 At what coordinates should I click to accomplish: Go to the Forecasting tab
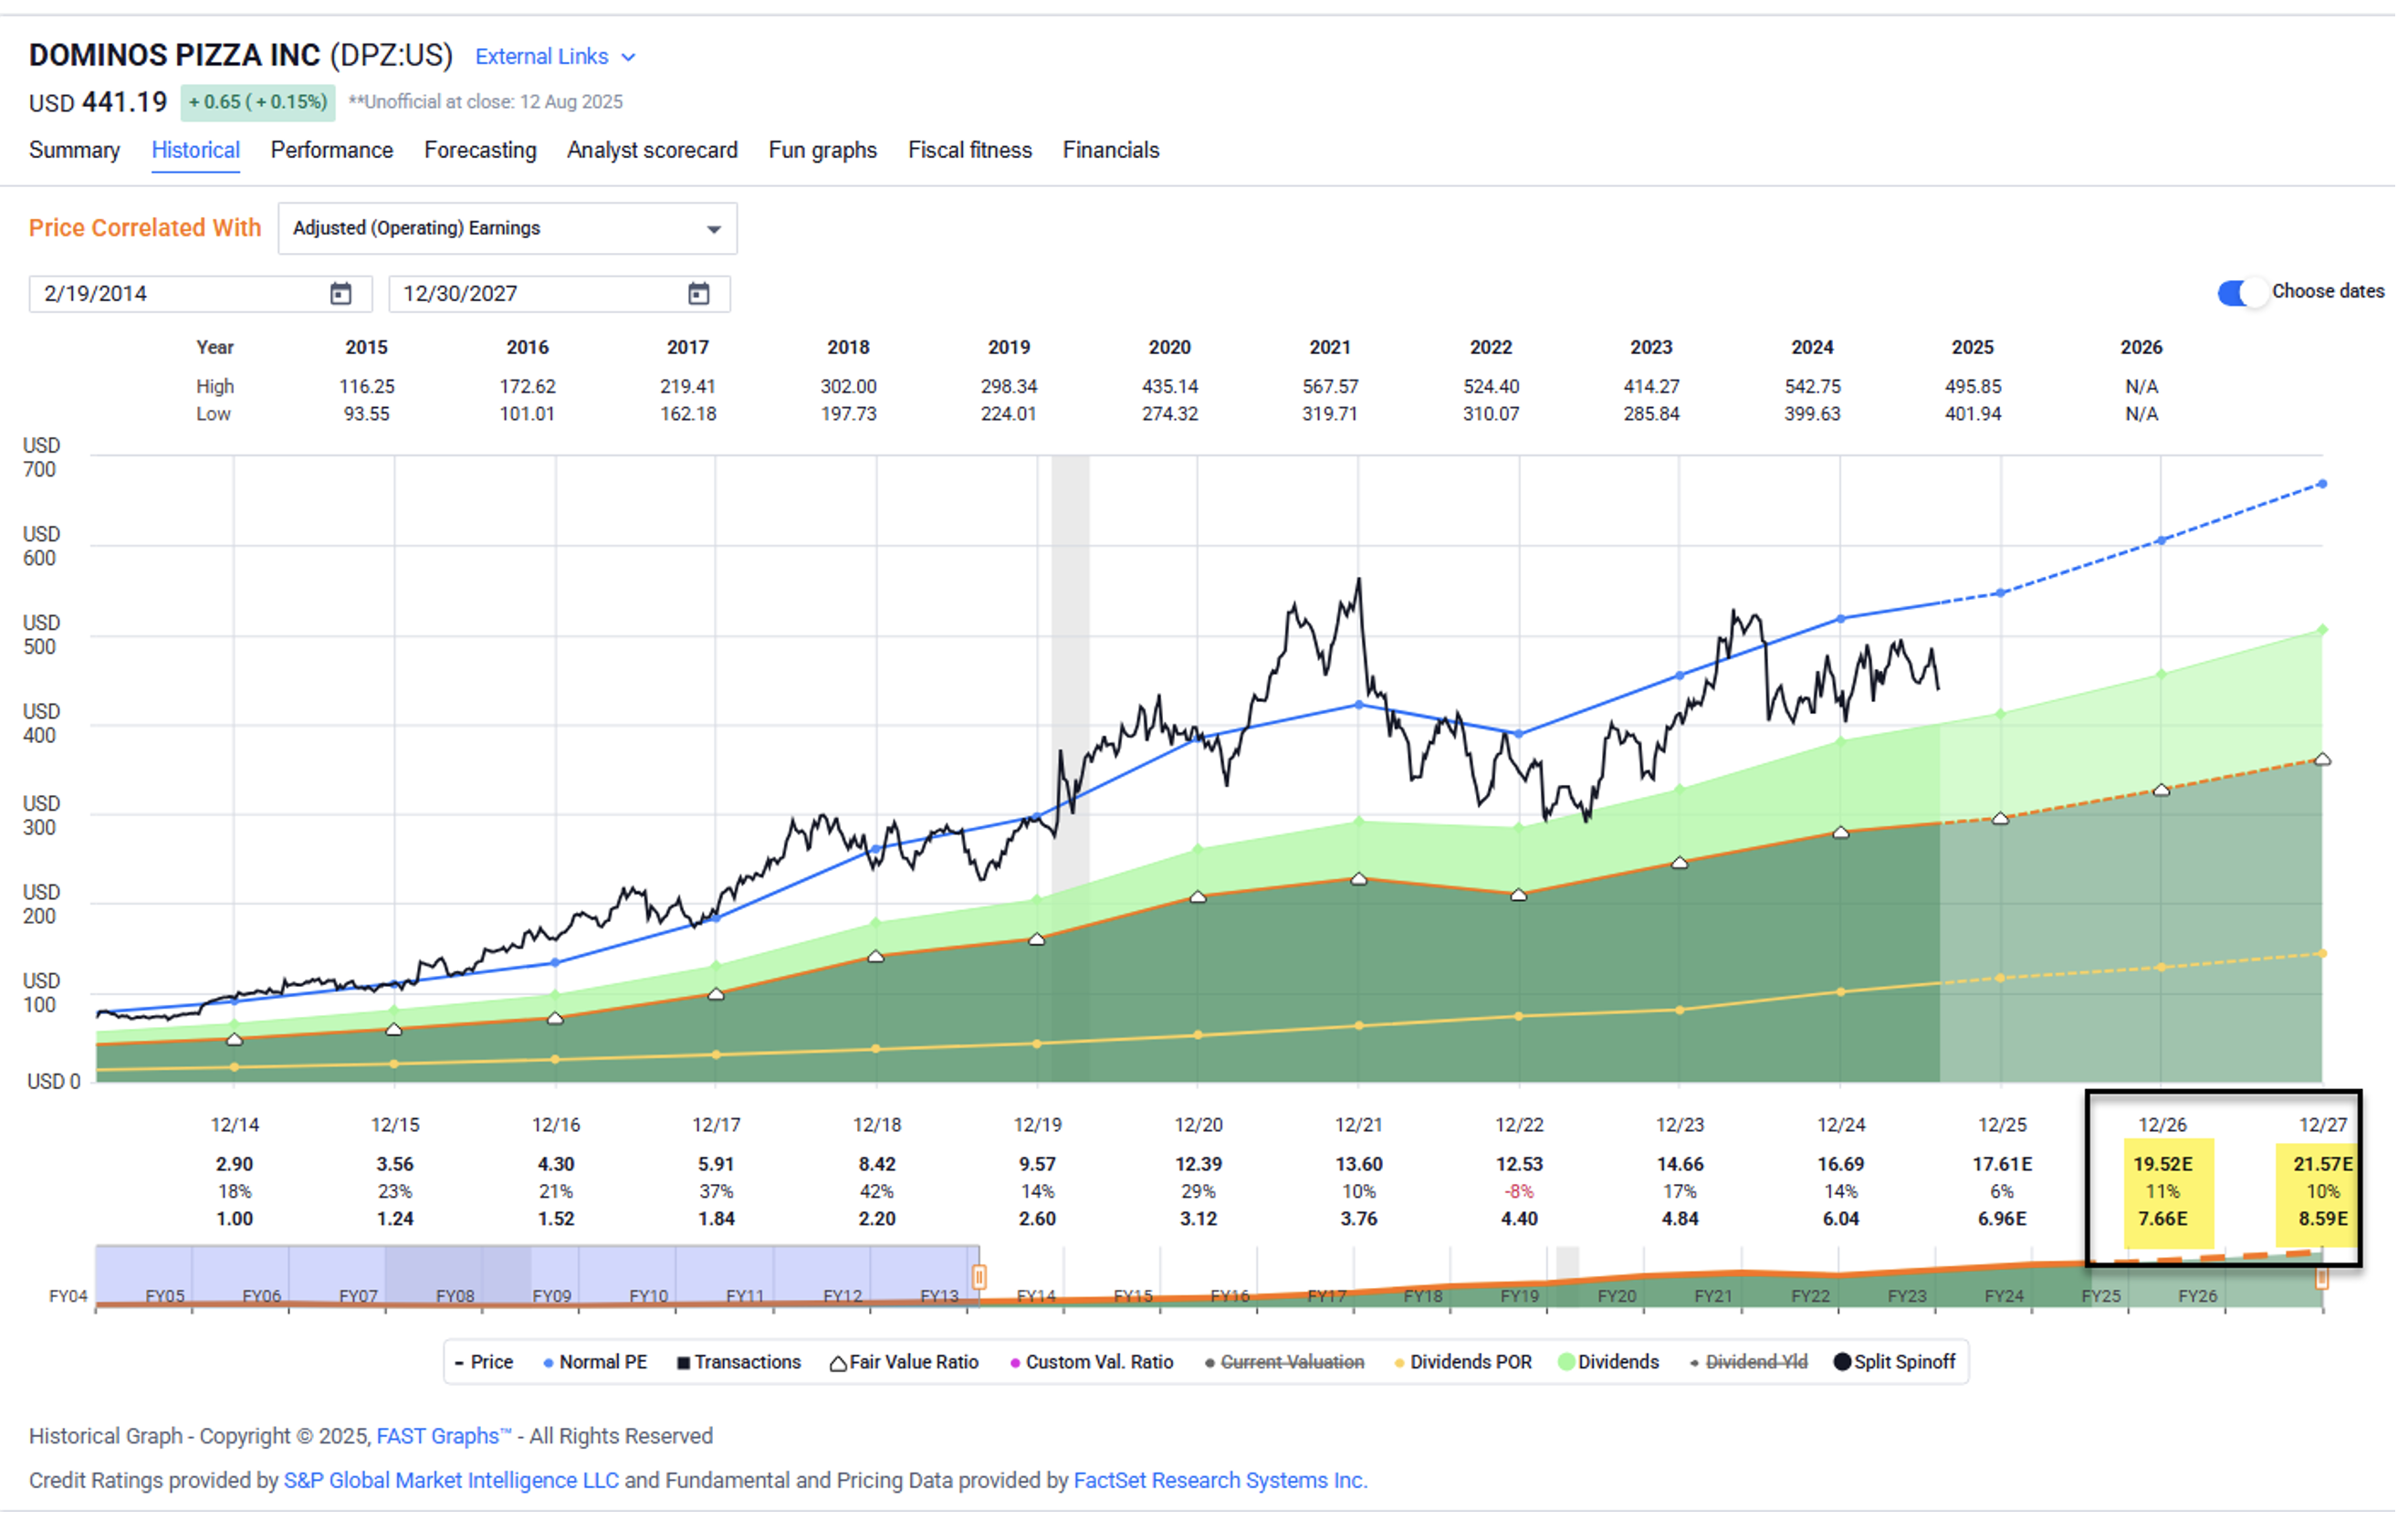[480, 150]
